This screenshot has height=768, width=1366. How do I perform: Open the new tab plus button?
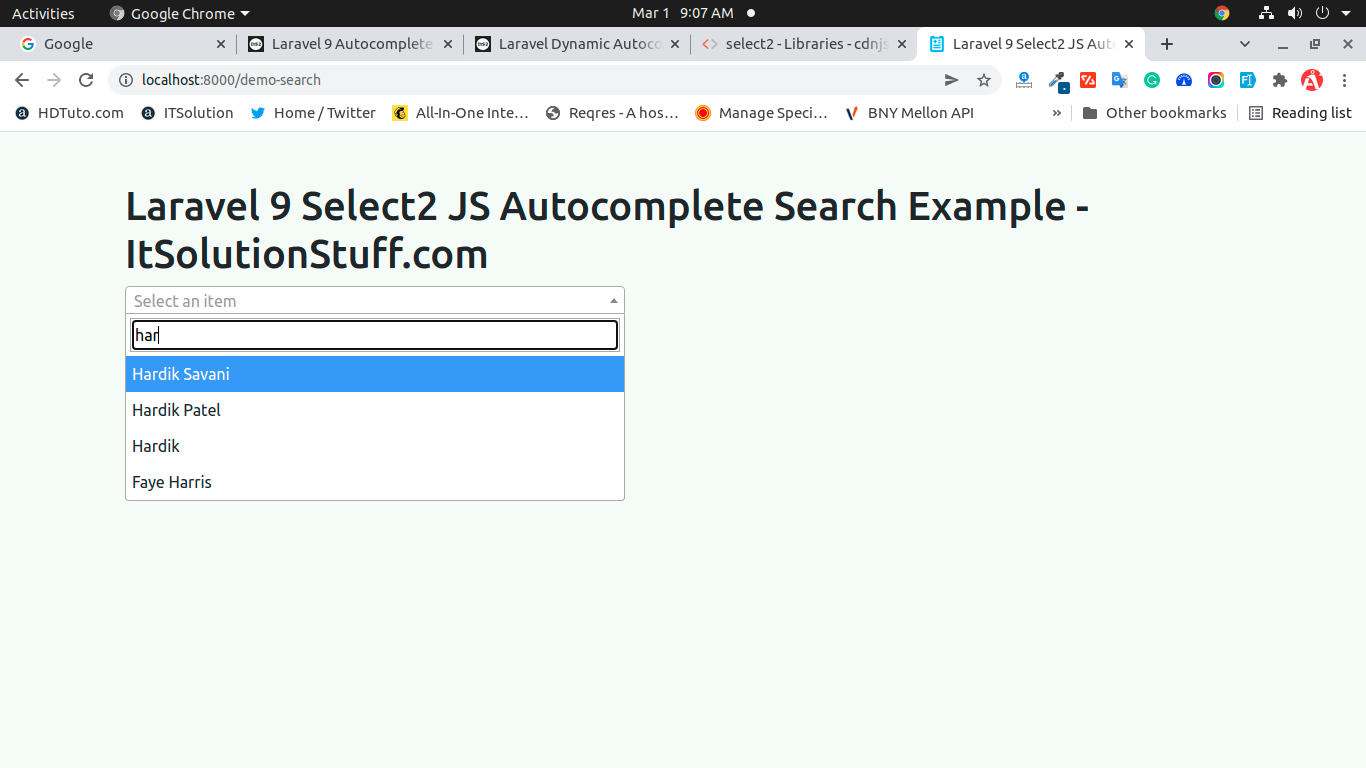click(1166, 44)
